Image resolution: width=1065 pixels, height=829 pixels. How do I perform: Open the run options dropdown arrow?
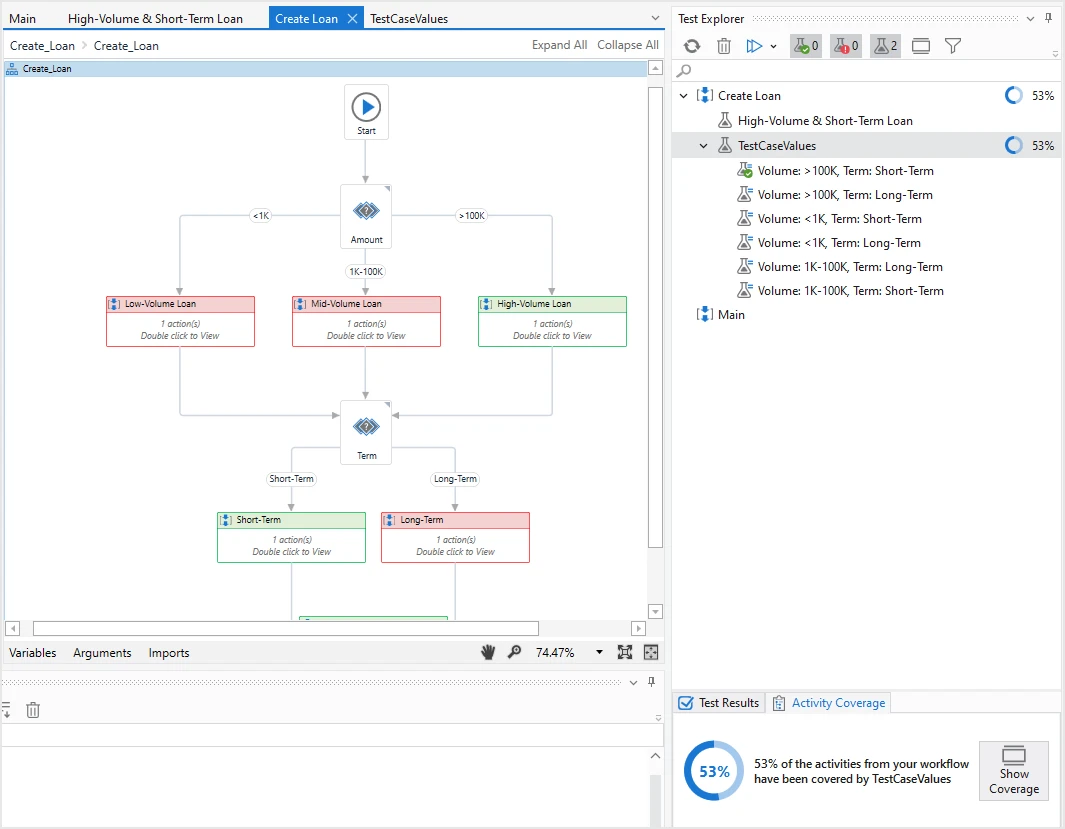tap(774, 47)
